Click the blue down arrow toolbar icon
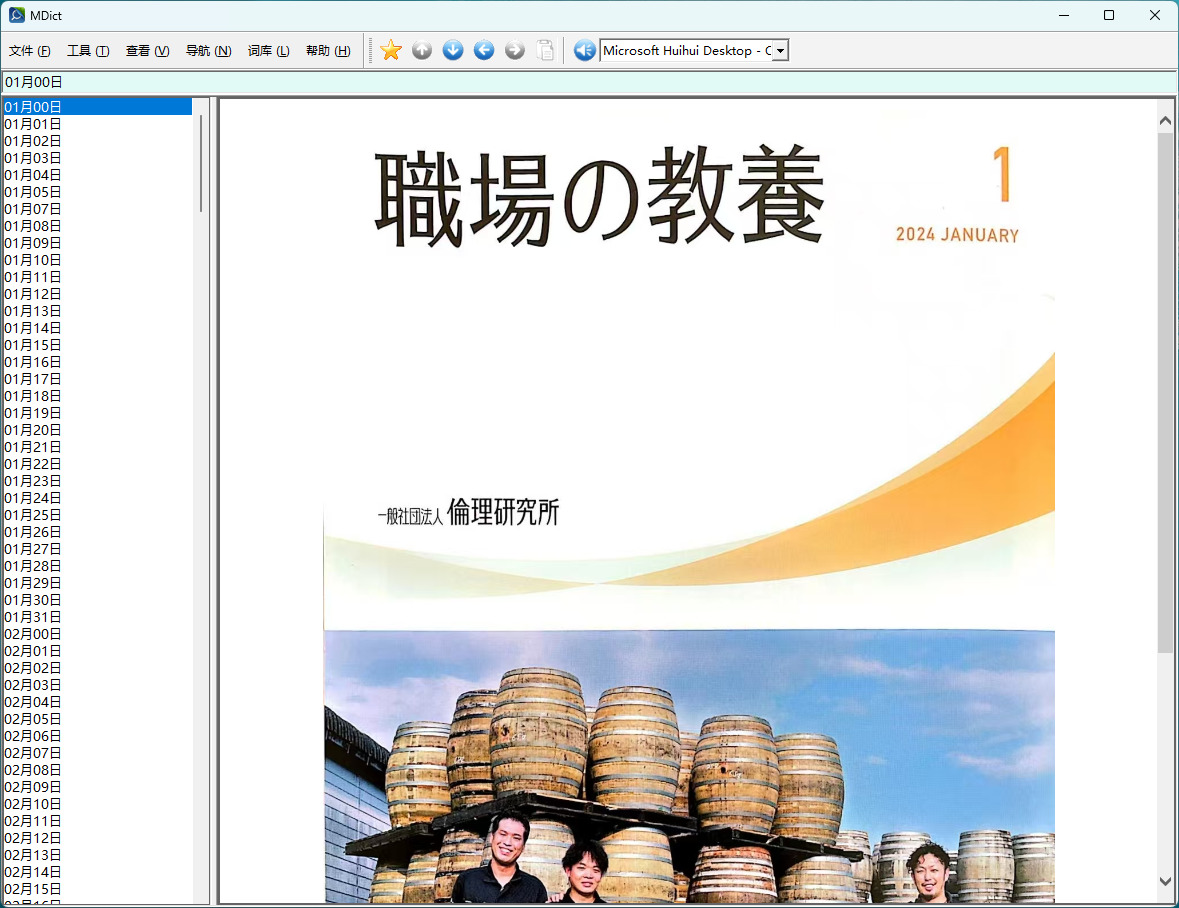 click(x=453, y=50)
